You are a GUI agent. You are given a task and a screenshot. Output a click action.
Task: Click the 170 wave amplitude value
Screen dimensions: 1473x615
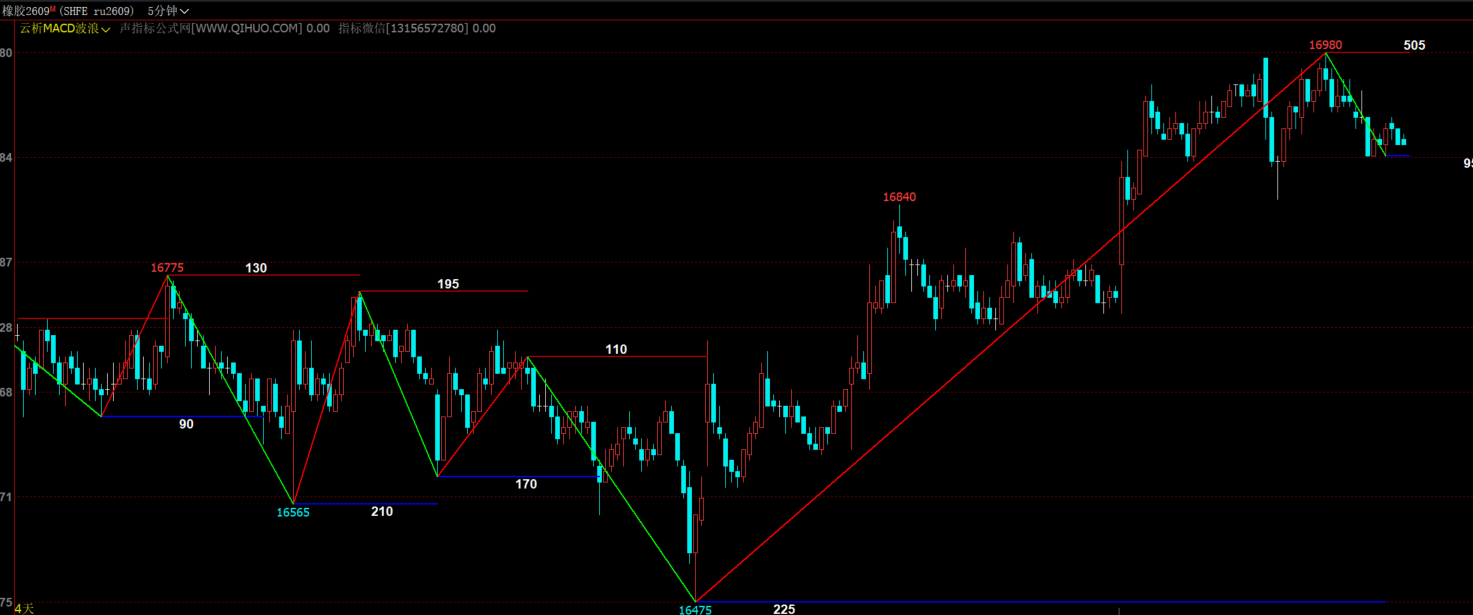[x=526, y=484]
